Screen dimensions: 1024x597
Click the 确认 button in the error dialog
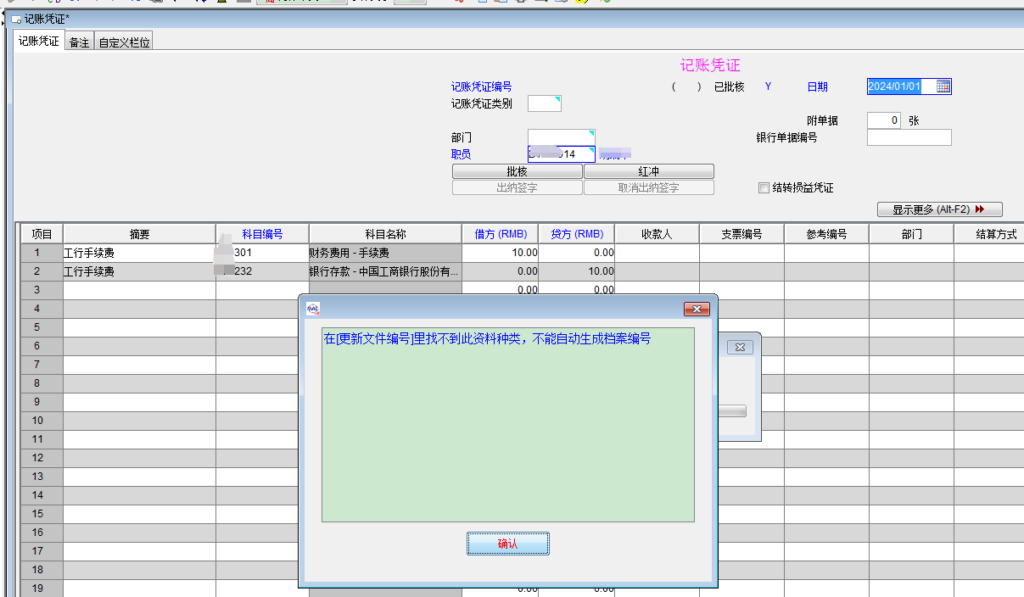(x=508, y=543)
